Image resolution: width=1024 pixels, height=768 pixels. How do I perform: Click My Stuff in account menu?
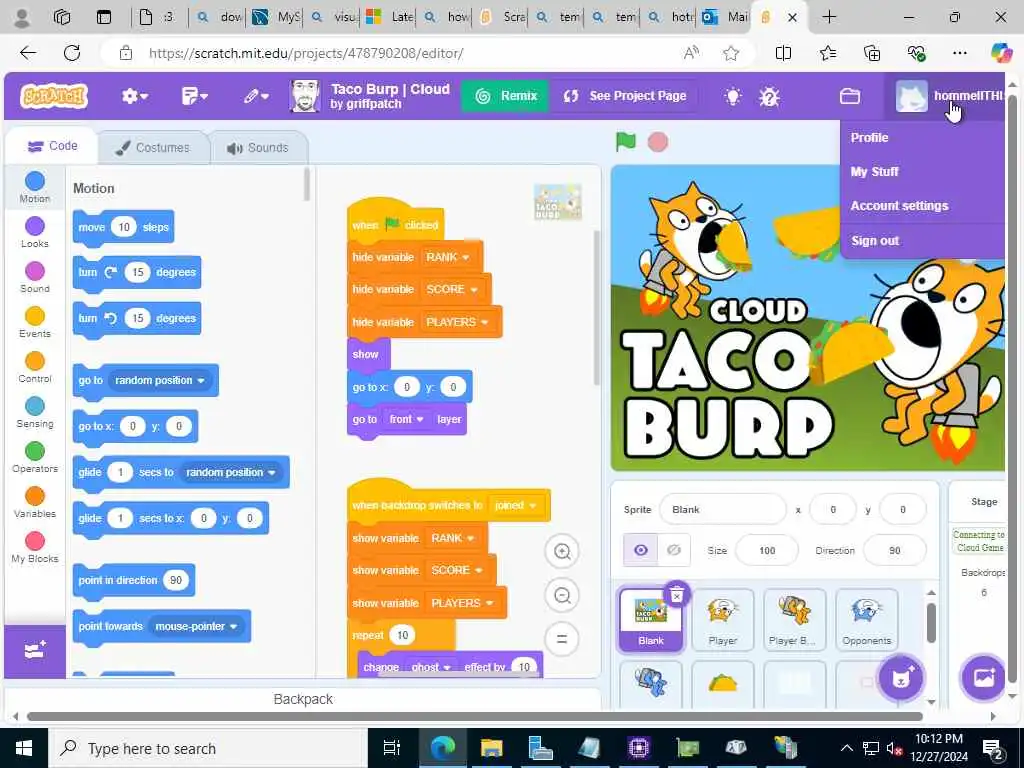pyautogui.click(x=874, y=172)
